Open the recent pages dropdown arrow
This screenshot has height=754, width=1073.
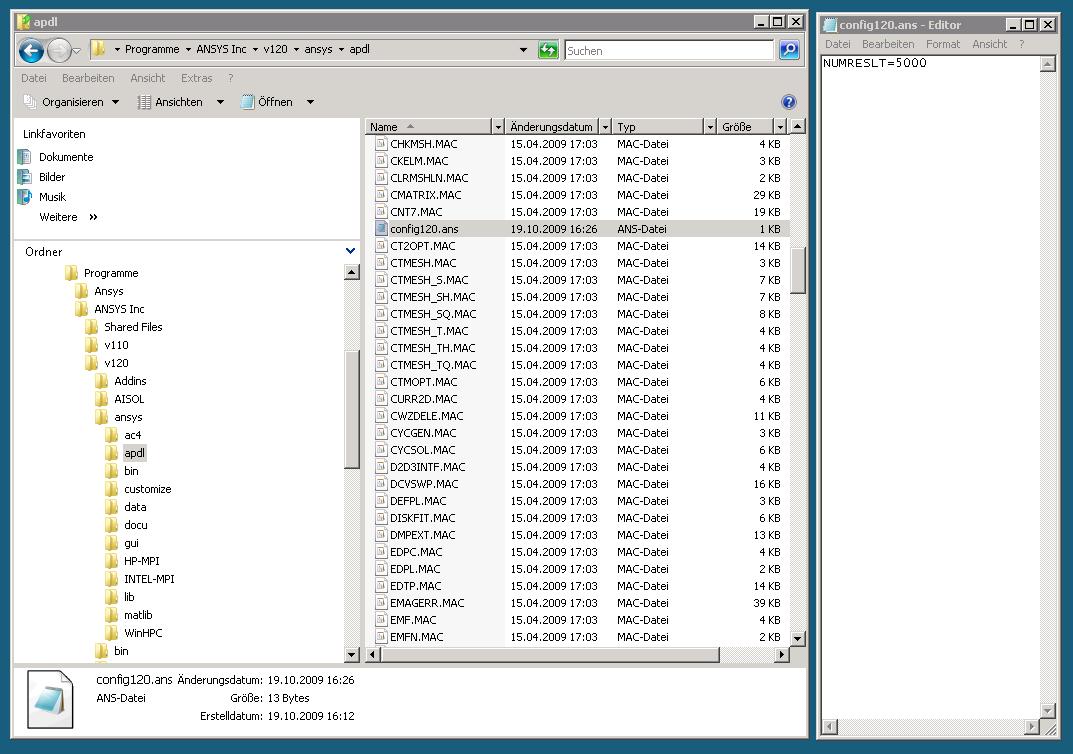coord(77,51)
